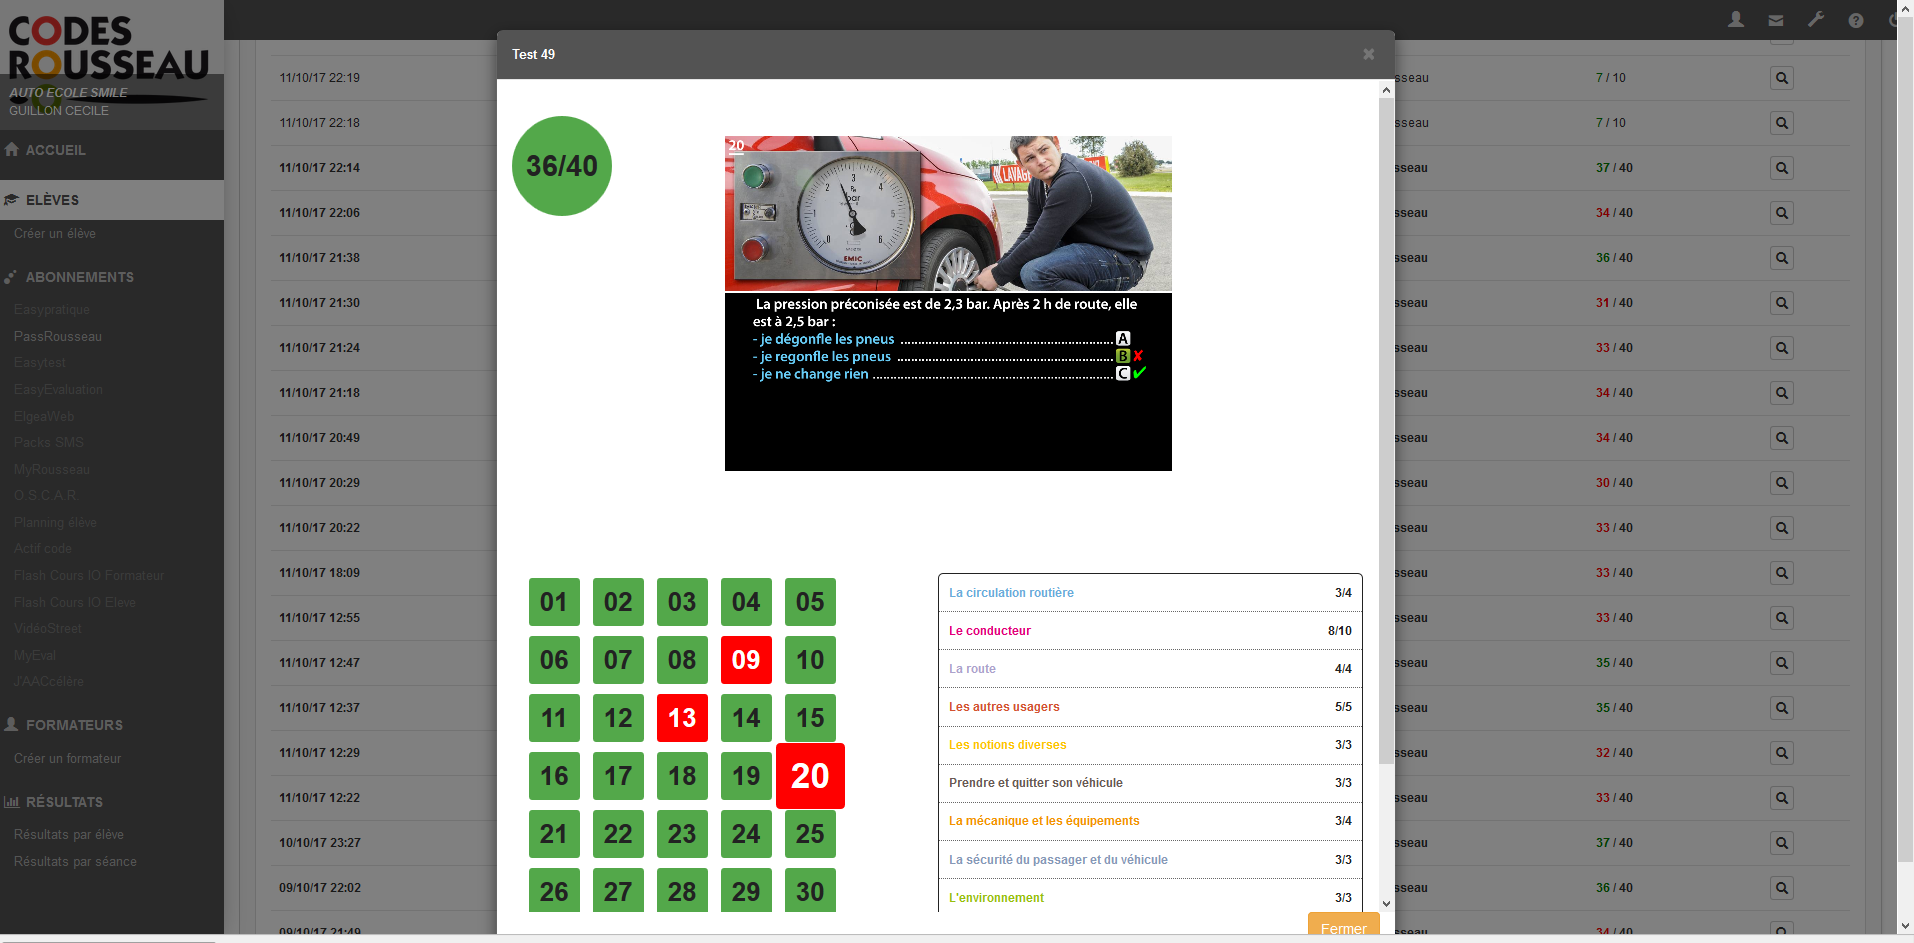Open ACCUEIL in the sidebar
Screen dimensions: 1914x943
[55, 150]
